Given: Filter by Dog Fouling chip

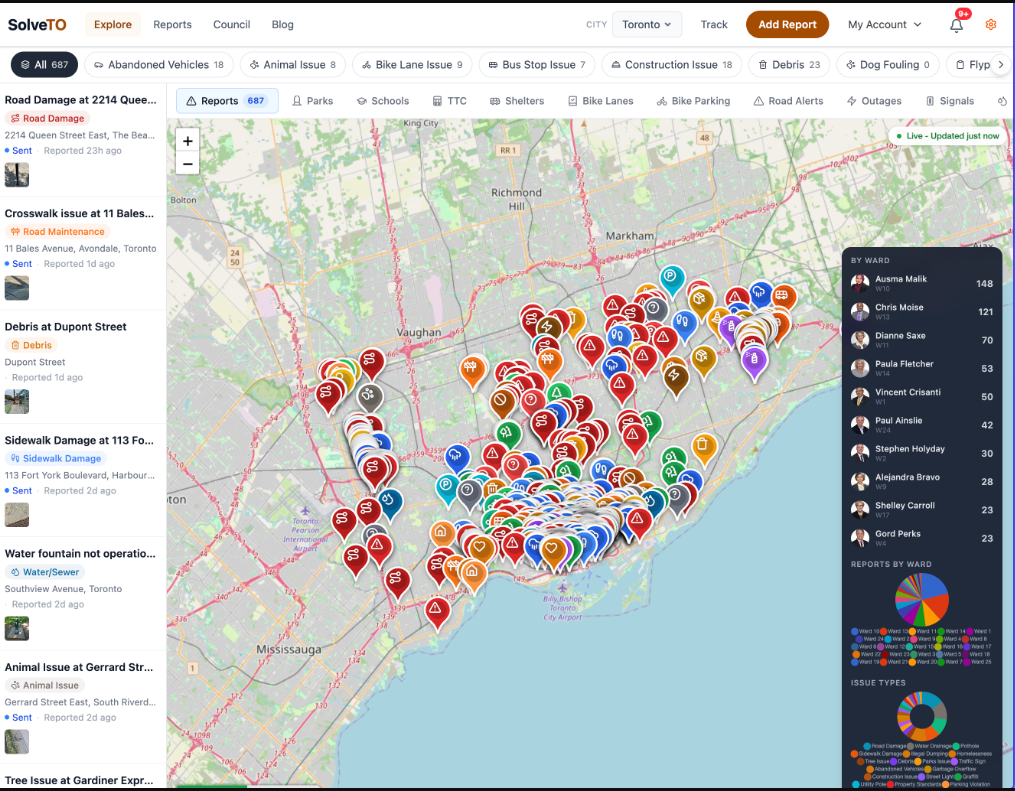Looking at the screenshot, I should (x=887, y=65).
